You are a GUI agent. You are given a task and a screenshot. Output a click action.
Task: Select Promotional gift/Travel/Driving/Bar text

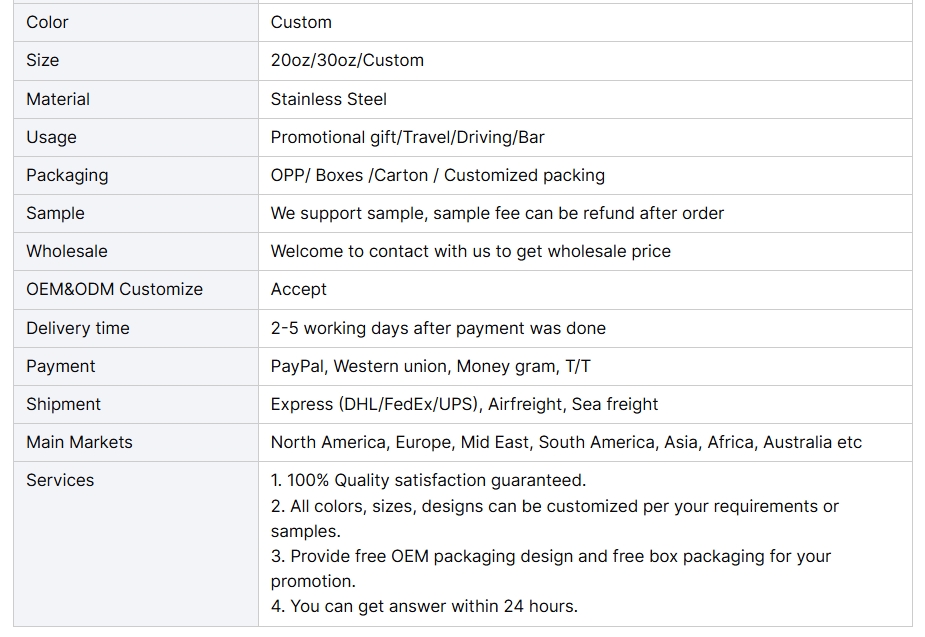(x=407, y=137)
